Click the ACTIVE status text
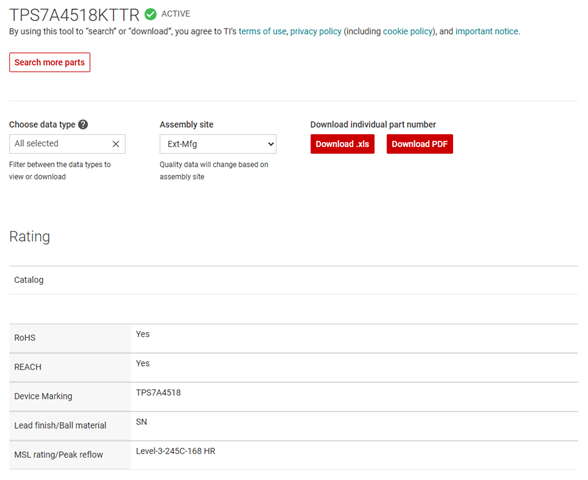The height and width of the screenshot is (480, 588). coord(176,14)
